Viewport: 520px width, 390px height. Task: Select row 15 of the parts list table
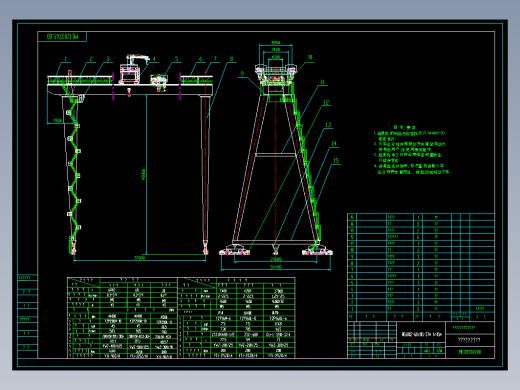pos(421,217)
